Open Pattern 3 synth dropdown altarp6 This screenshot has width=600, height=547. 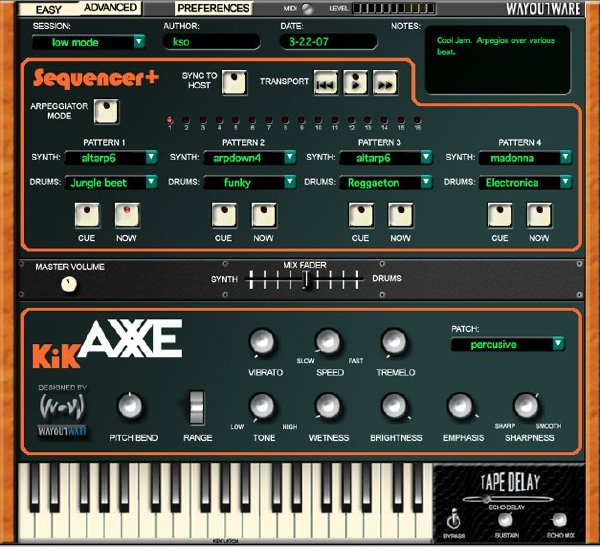(386, 158)
